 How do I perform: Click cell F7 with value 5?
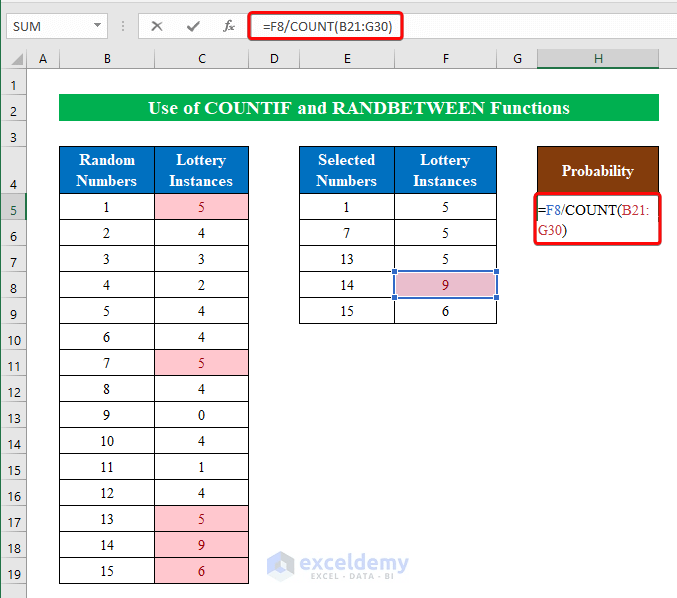[445, 259]
